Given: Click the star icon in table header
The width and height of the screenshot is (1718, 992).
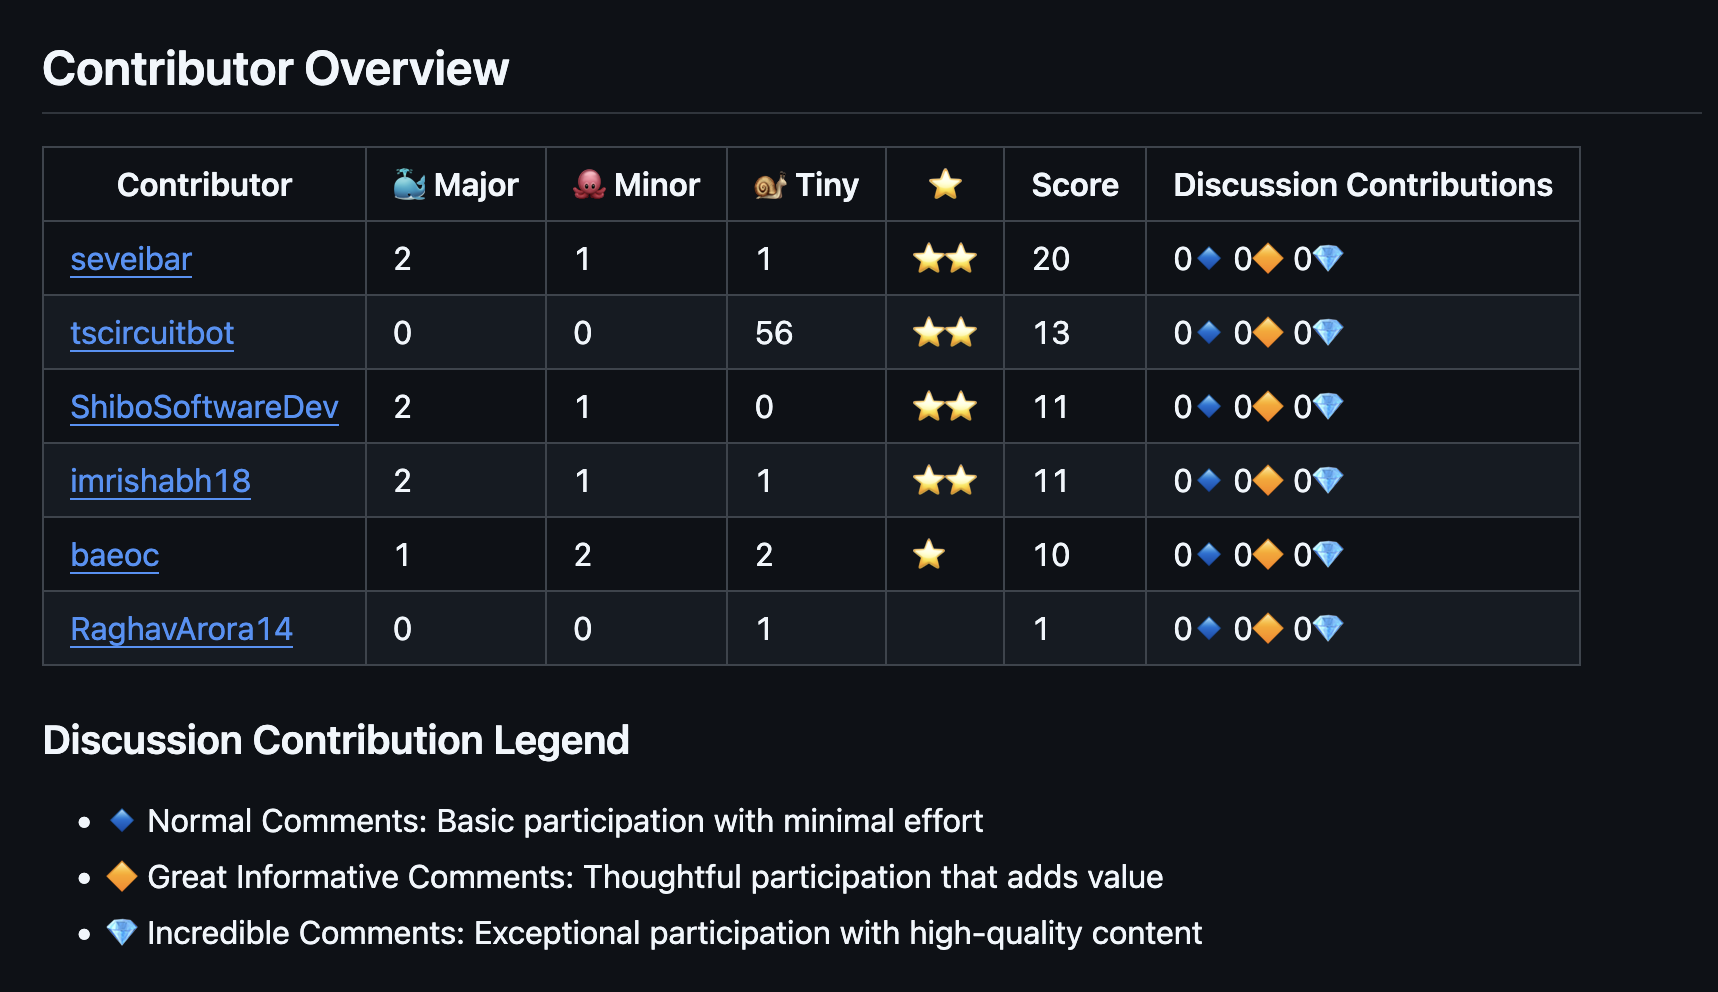Looking at the screenshot, I should 945,184.
